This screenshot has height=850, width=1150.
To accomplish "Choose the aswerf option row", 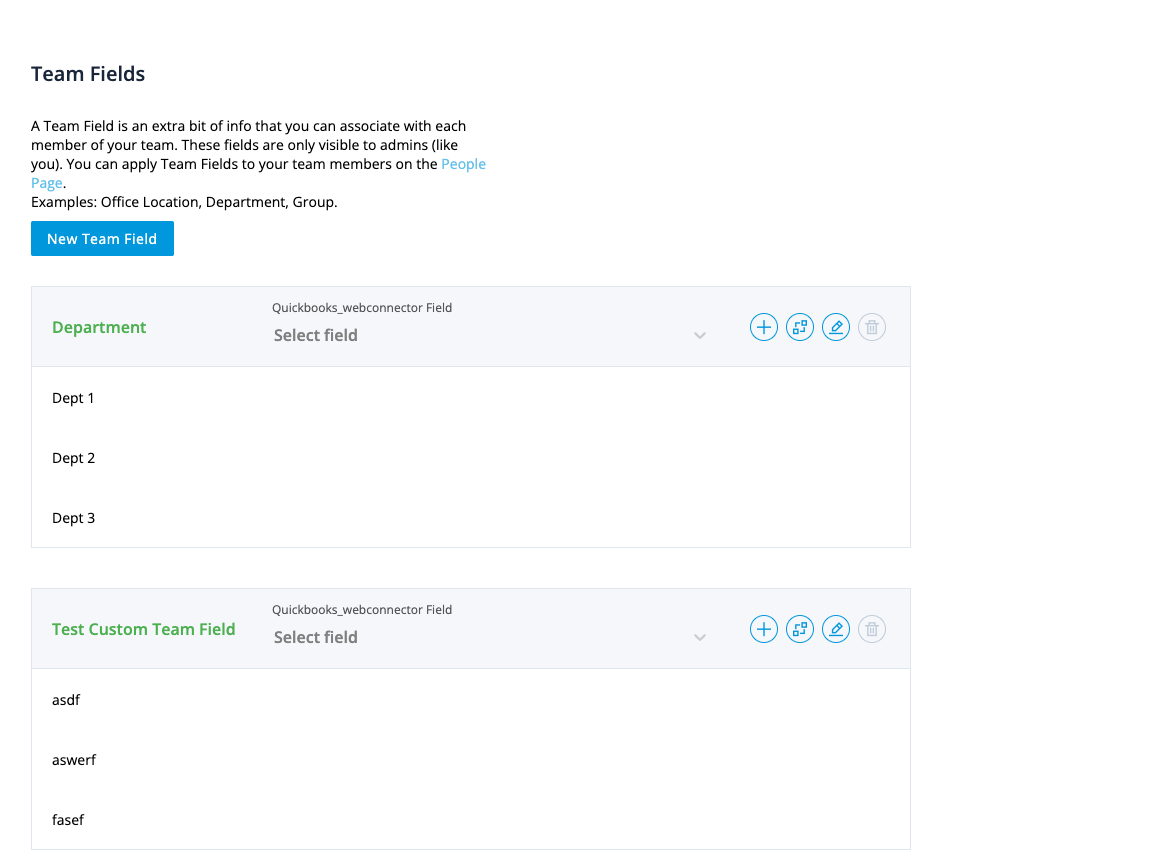I will tap(74, 760).
